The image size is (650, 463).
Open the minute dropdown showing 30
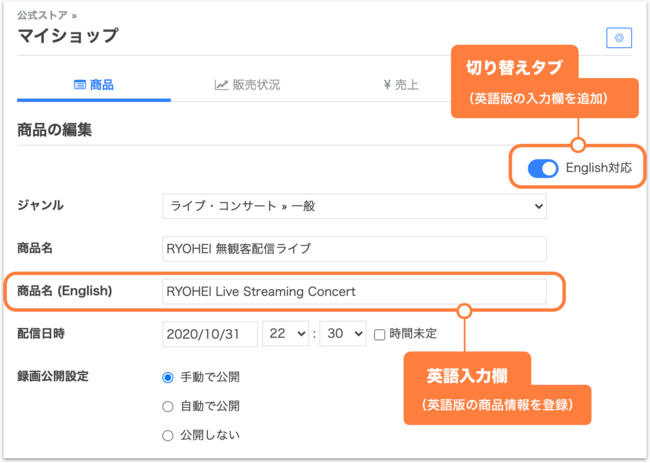(343, 334)
